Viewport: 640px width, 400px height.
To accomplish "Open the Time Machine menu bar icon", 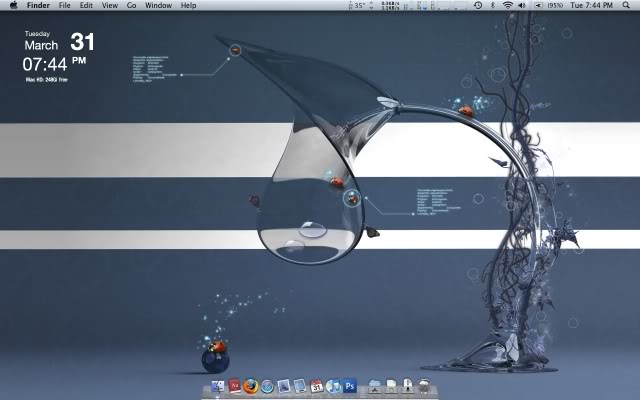I will click(478, 5).
